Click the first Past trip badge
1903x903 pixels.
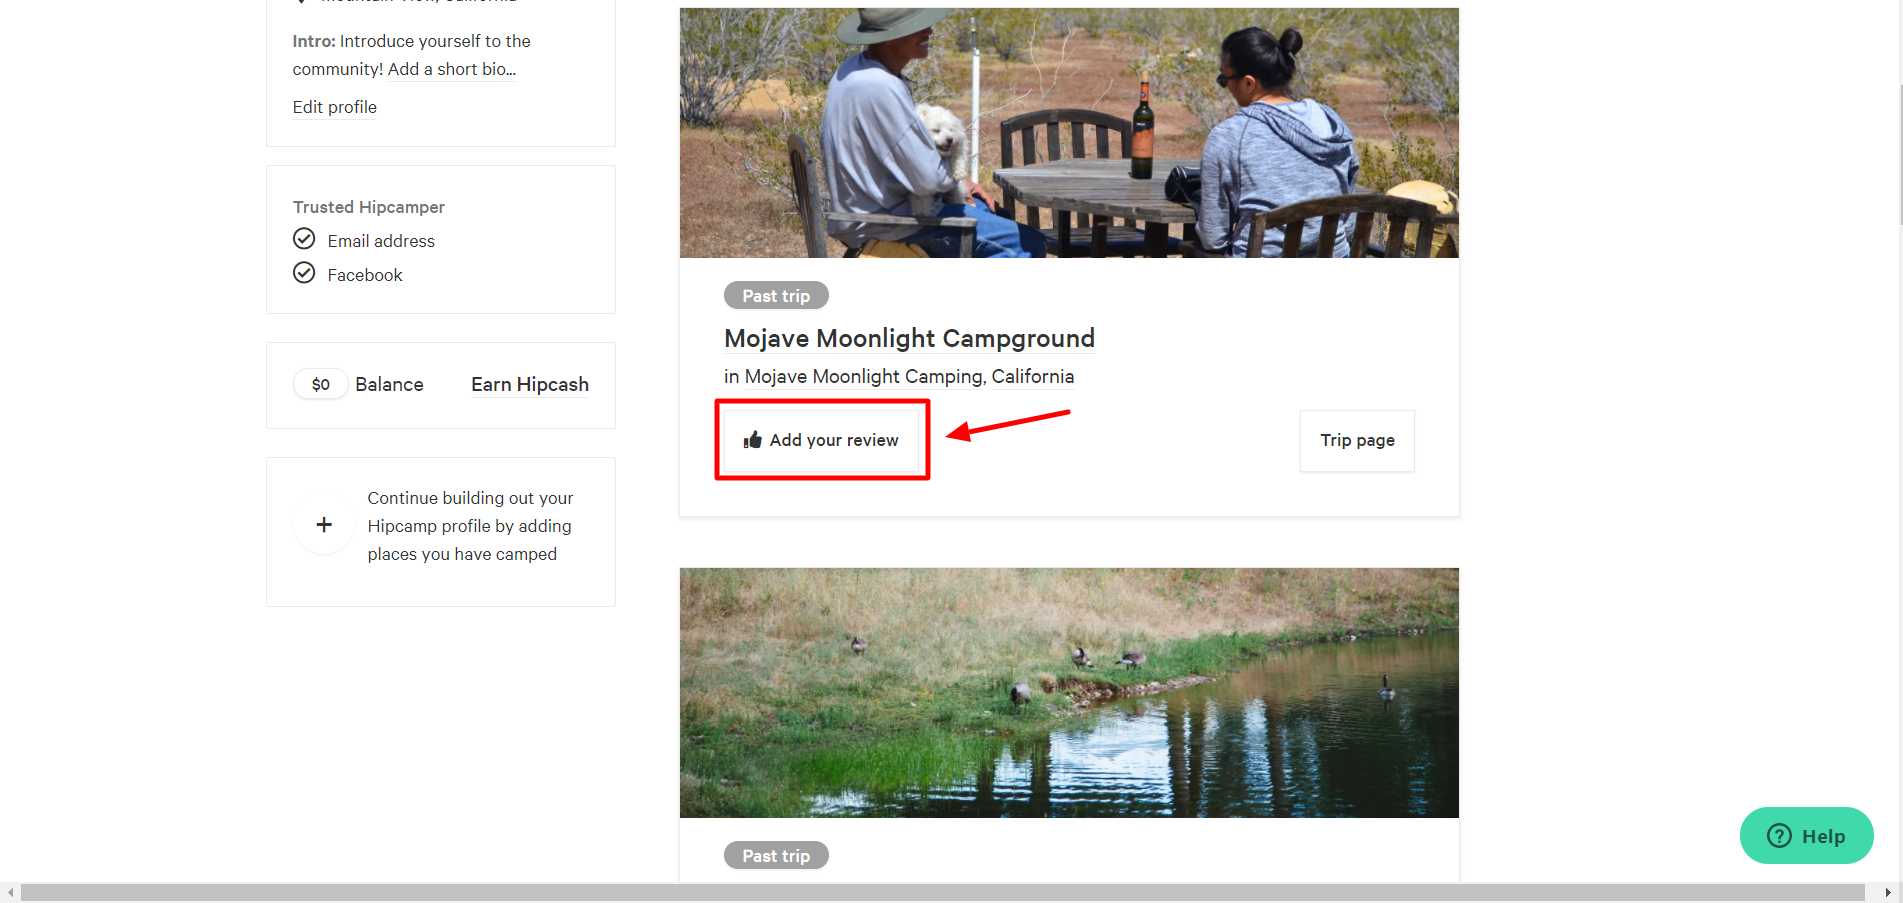[x=775, y=296]
